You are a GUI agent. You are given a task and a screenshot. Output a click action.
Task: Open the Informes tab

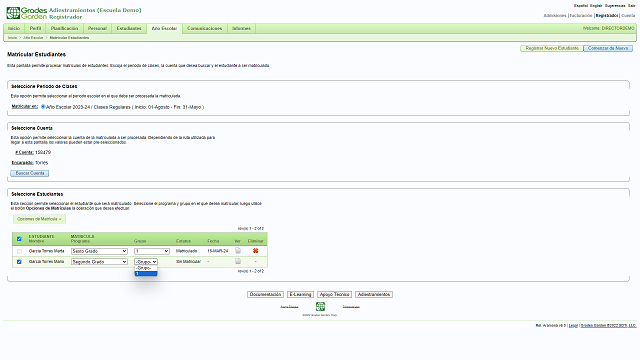(241, 28)
